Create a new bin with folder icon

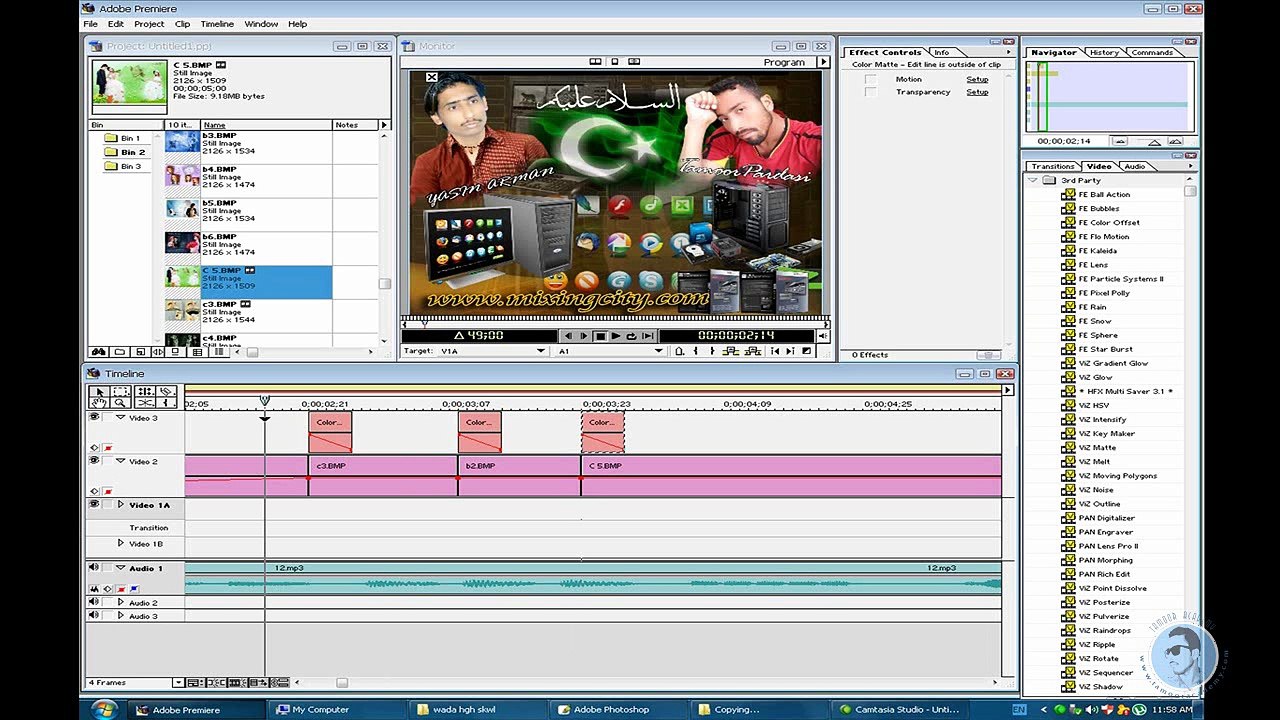tap(120, 352)
